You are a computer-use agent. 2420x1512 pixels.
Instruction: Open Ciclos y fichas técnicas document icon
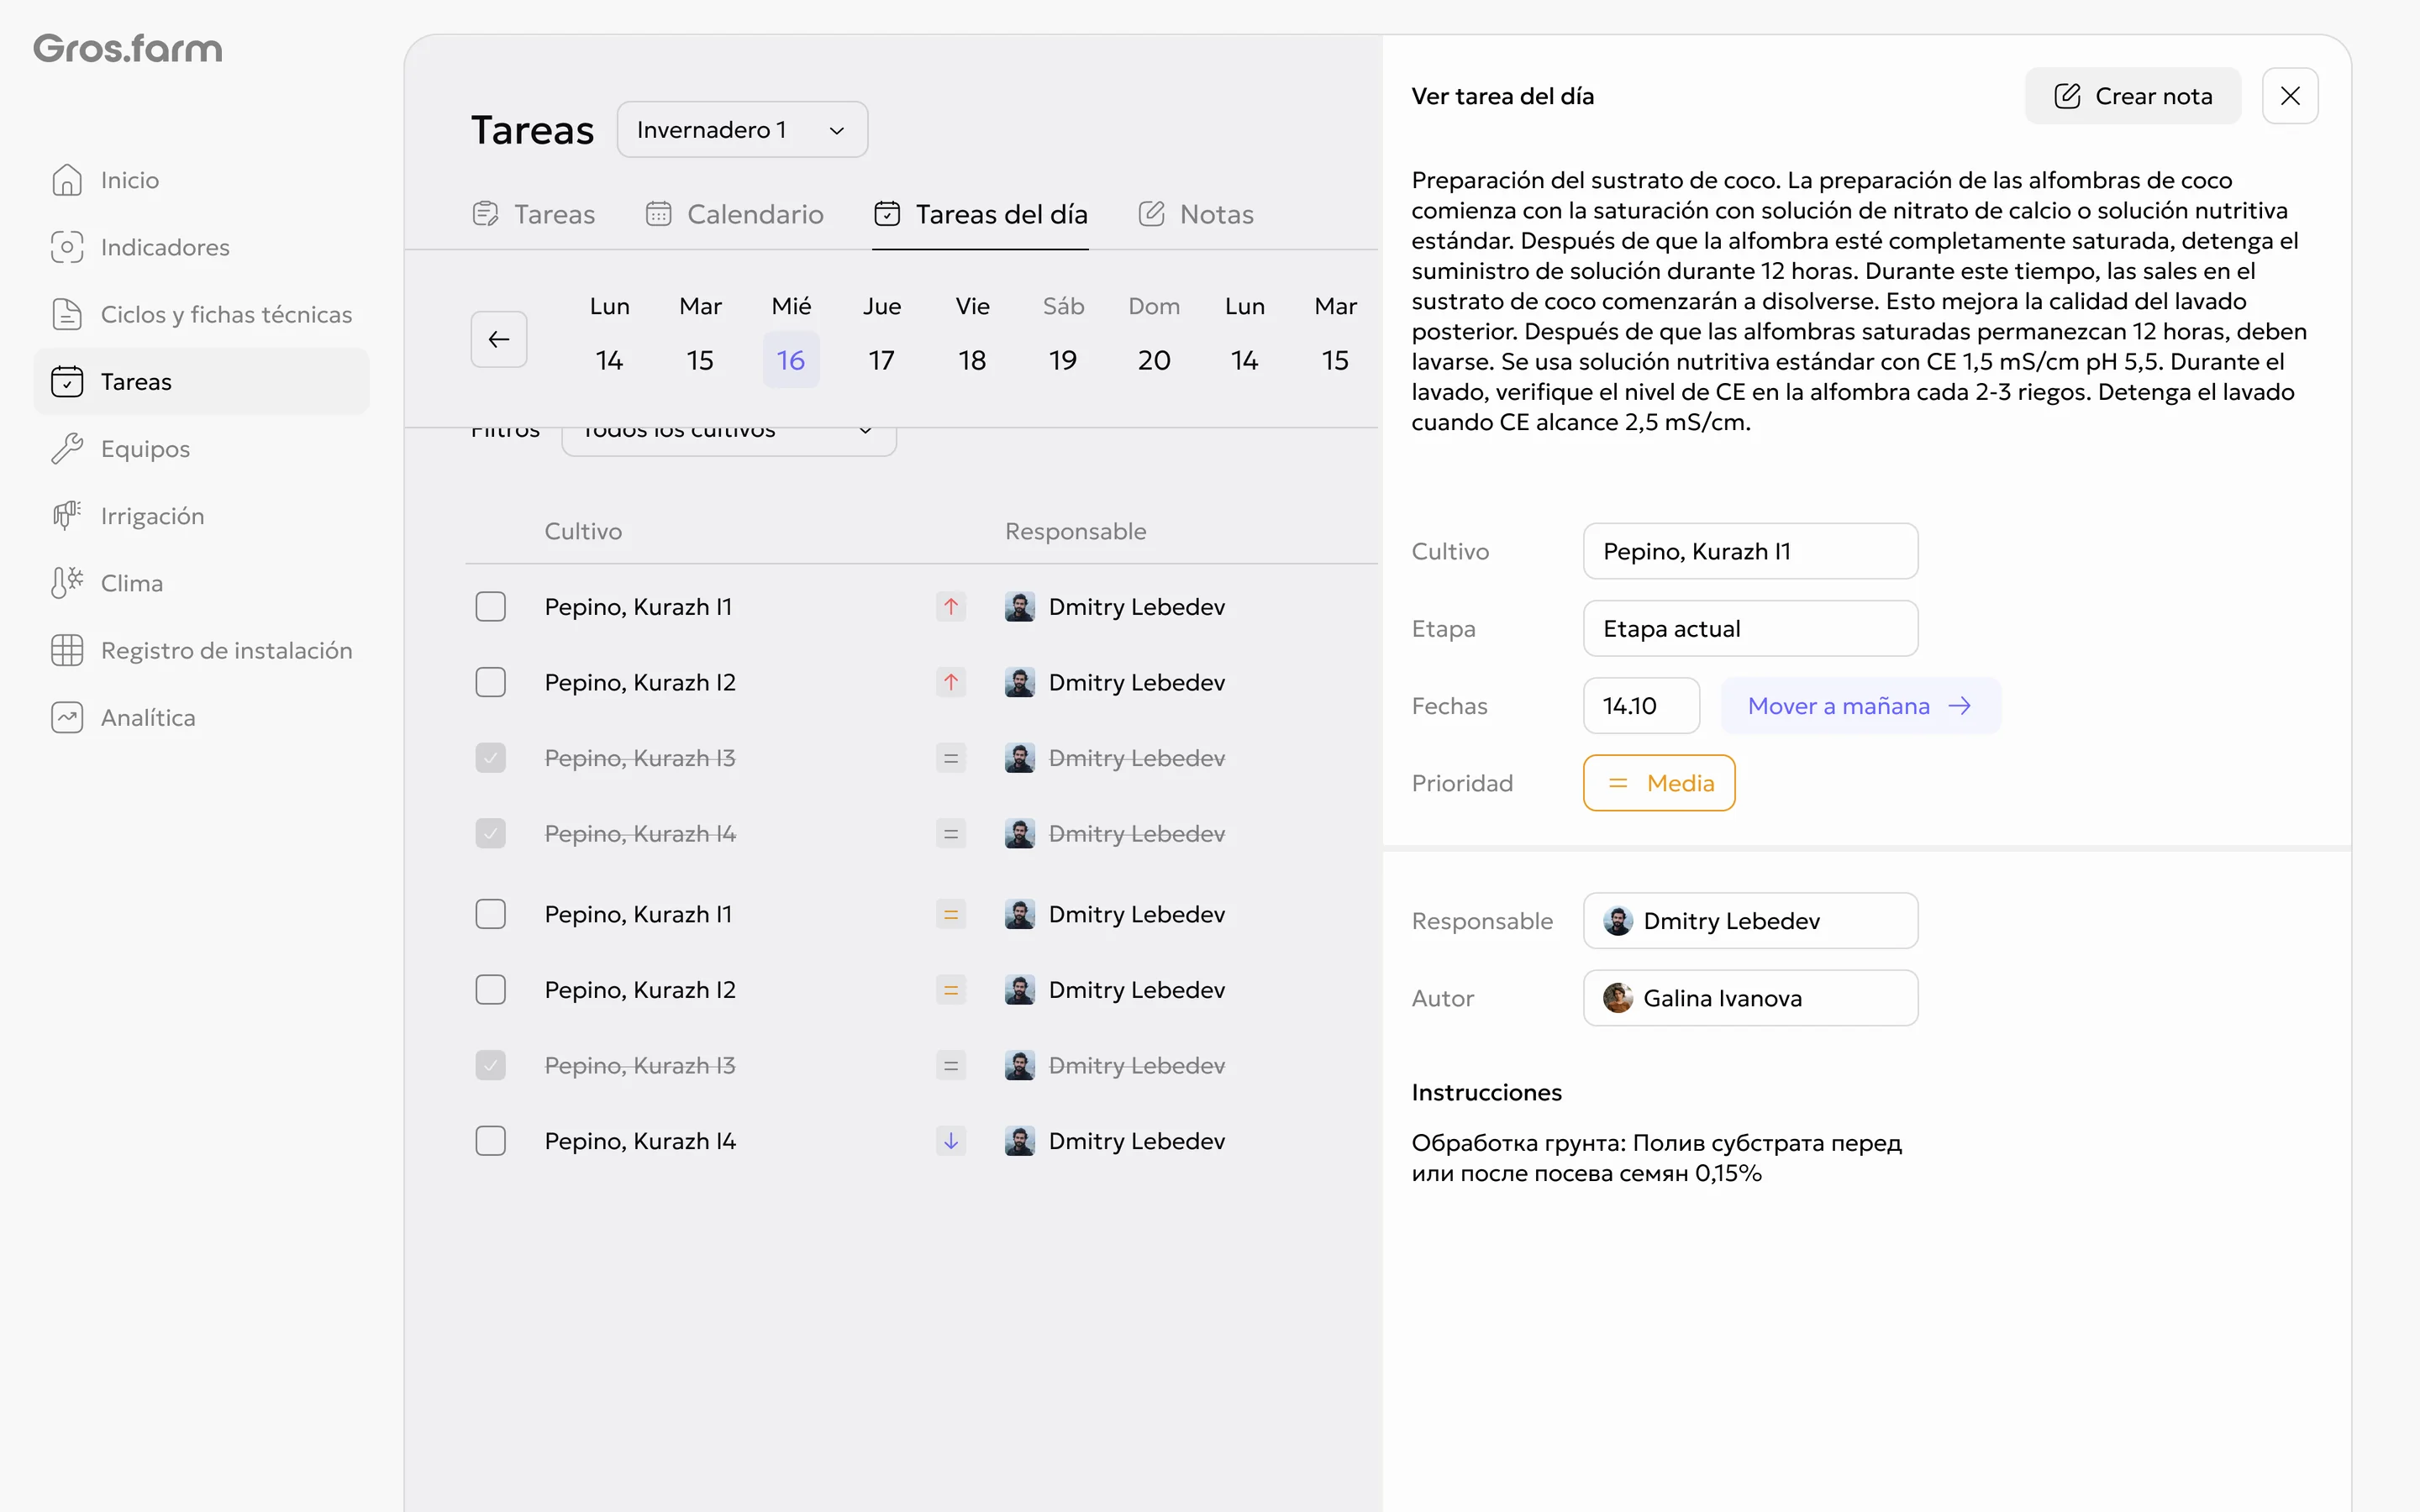(x=67, y=314)
